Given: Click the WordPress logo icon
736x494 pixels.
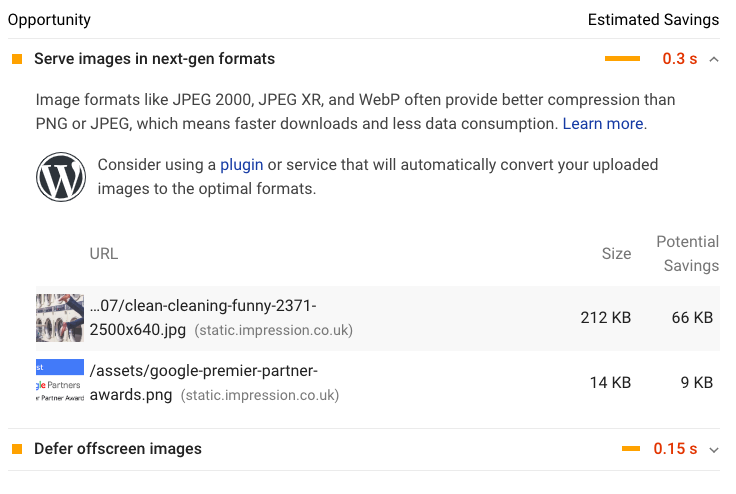Looking at the screenshot, I should tap(61, 177).
